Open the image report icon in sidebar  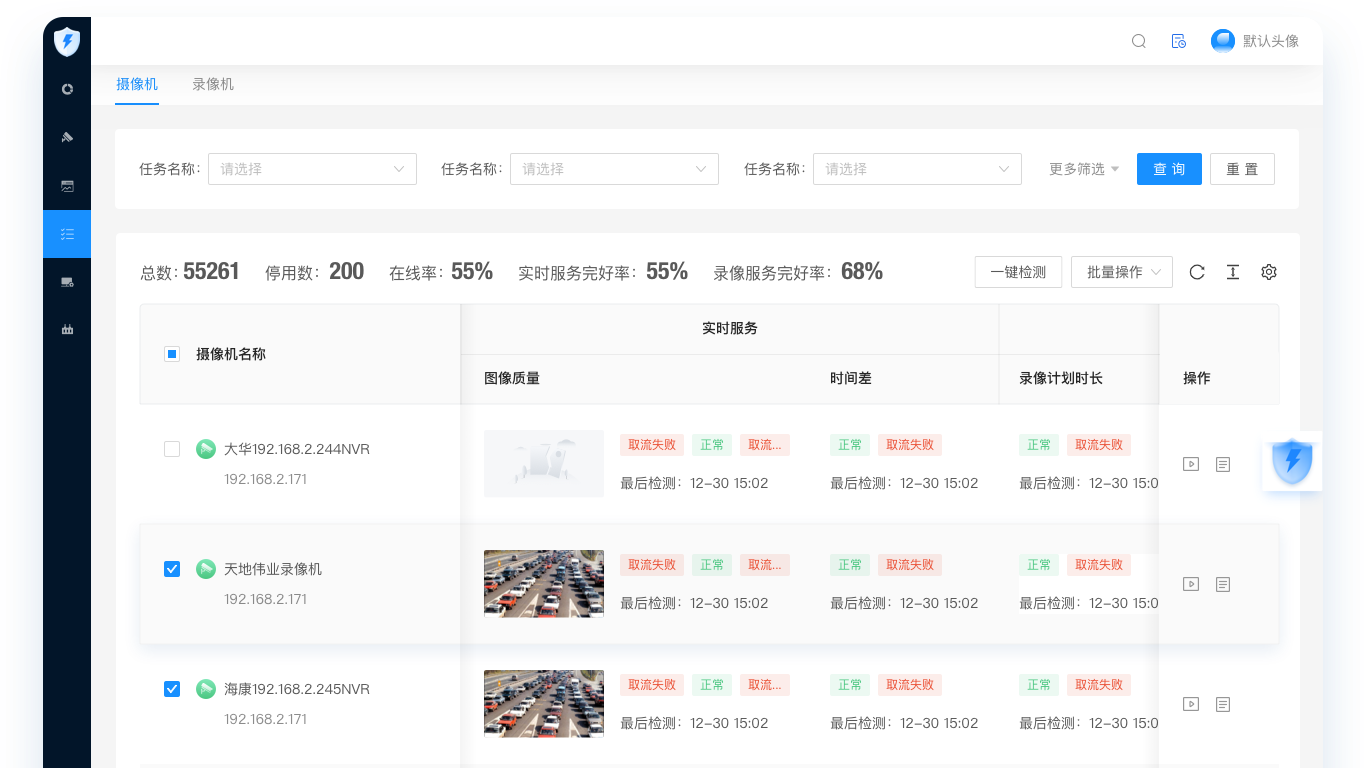pyautogui.click(x=67, y=185)
